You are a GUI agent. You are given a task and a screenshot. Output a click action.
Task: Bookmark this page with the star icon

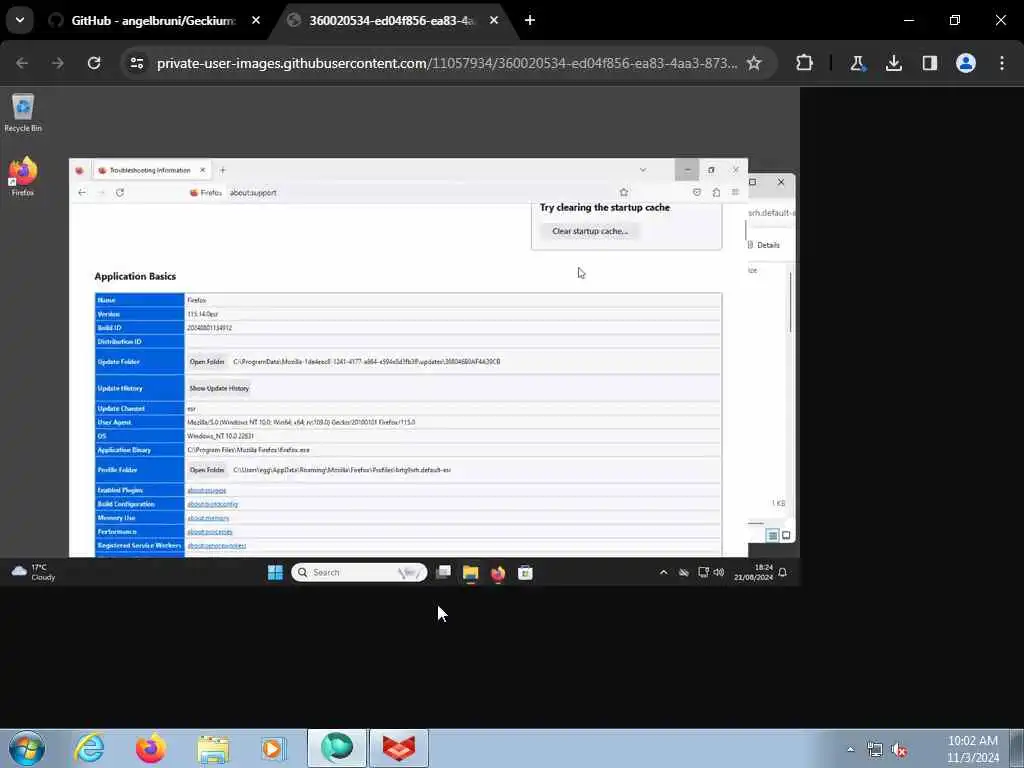(x=754, y=63)
